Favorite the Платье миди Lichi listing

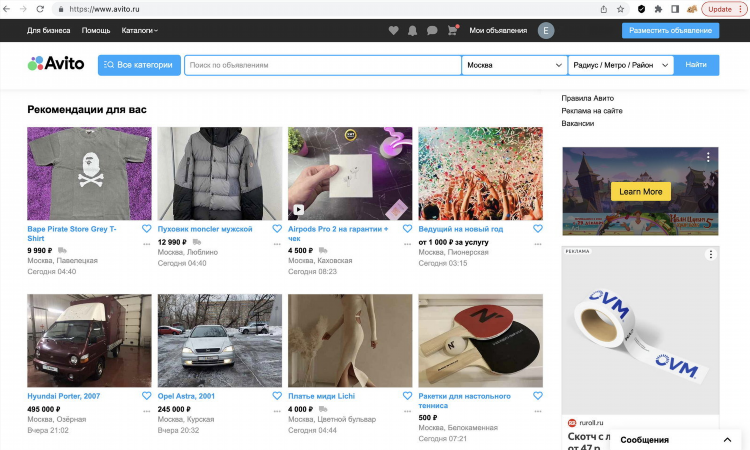(407, 395)
